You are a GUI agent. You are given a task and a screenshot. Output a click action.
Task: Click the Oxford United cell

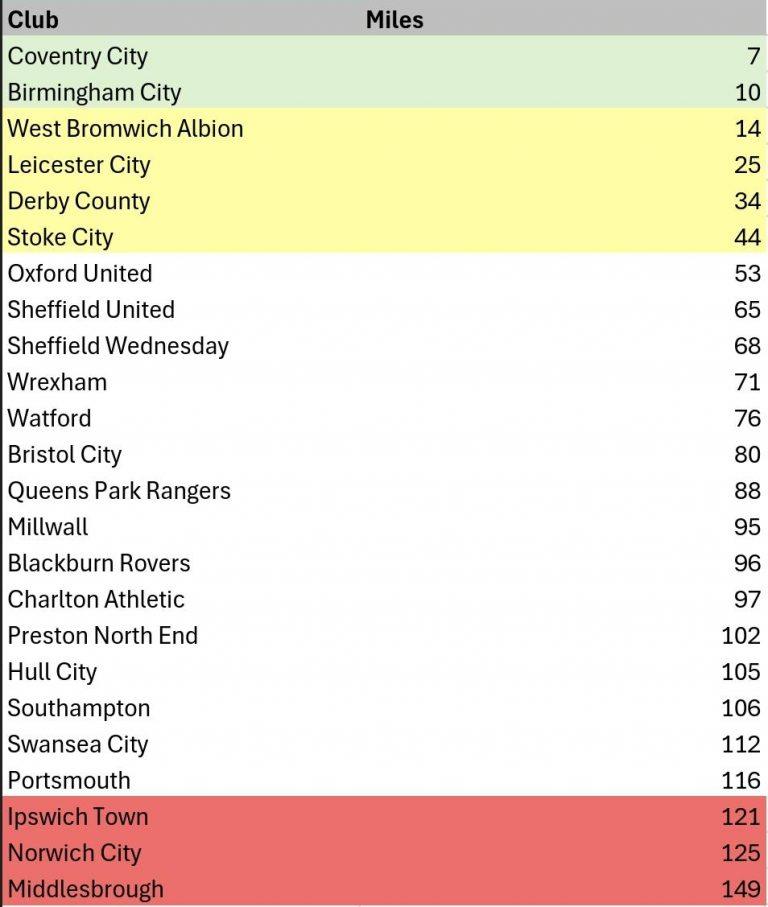[80, 273]
